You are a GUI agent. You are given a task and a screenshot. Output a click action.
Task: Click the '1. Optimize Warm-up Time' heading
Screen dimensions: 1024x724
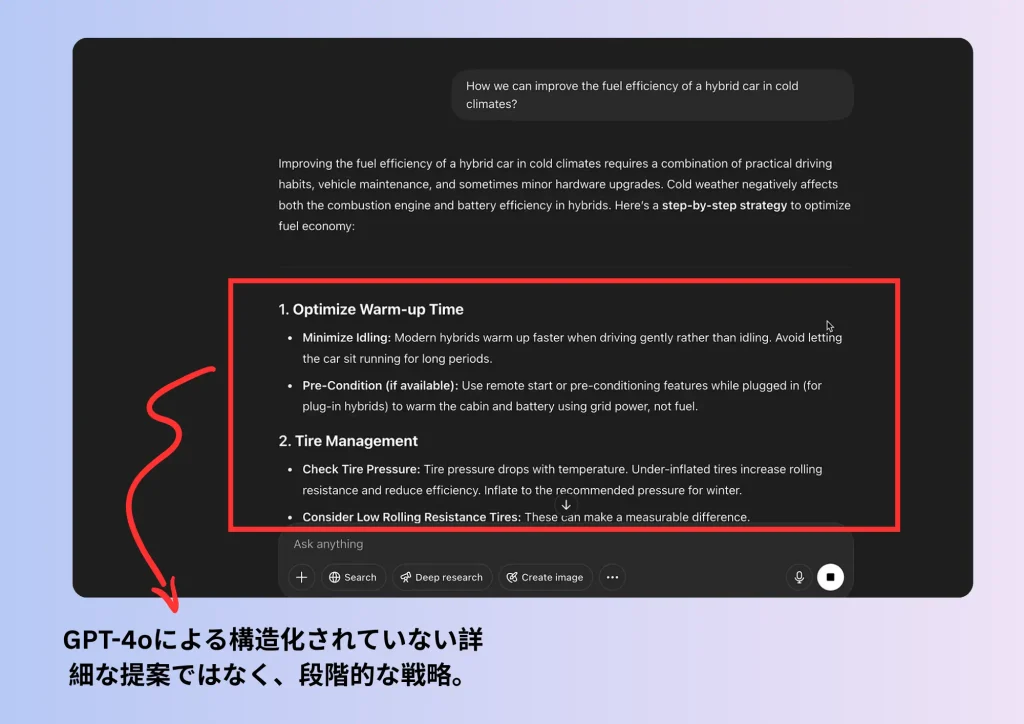(371, 309)
